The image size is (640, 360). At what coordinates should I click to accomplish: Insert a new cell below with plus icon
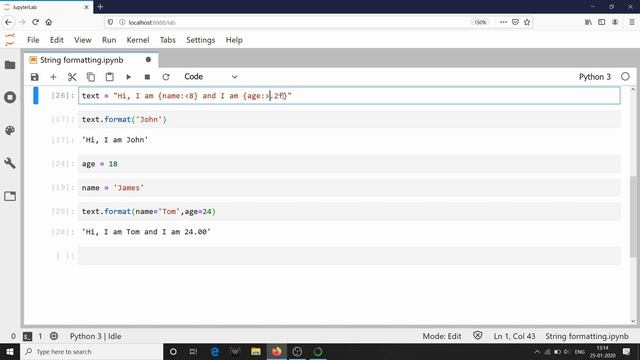[53, 77]
